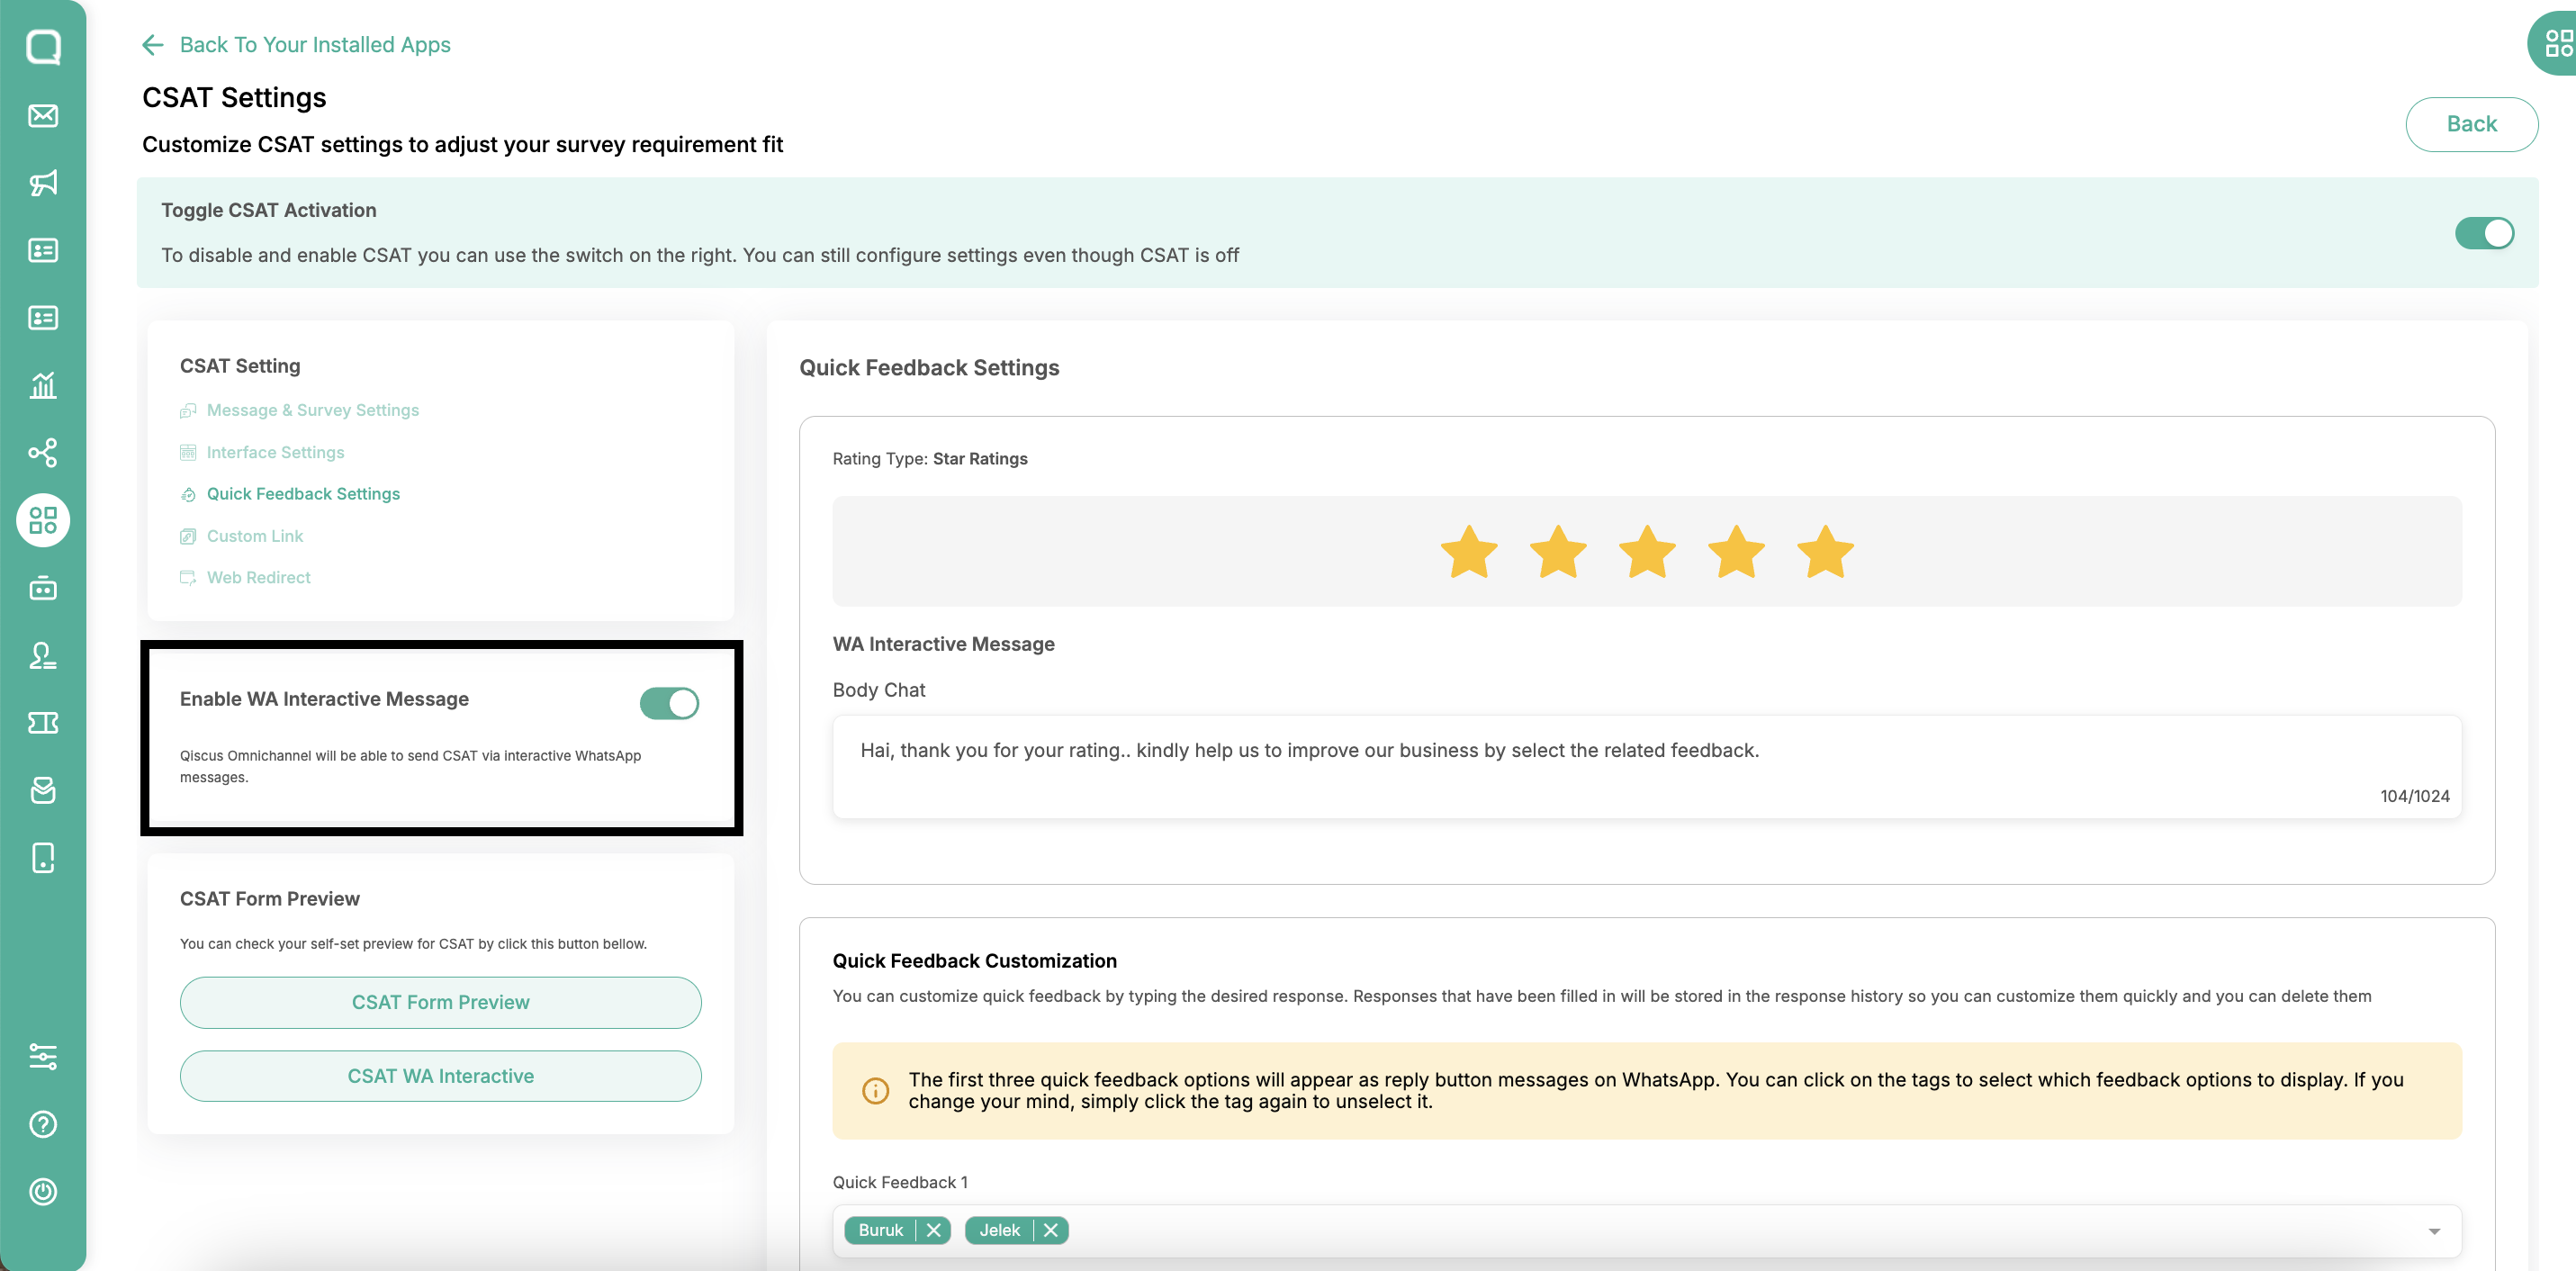Image resolution: width=2576 pixels, height=1271 pixels.
Task: Click the Body Chat message text field
Action: [1646, 767]
